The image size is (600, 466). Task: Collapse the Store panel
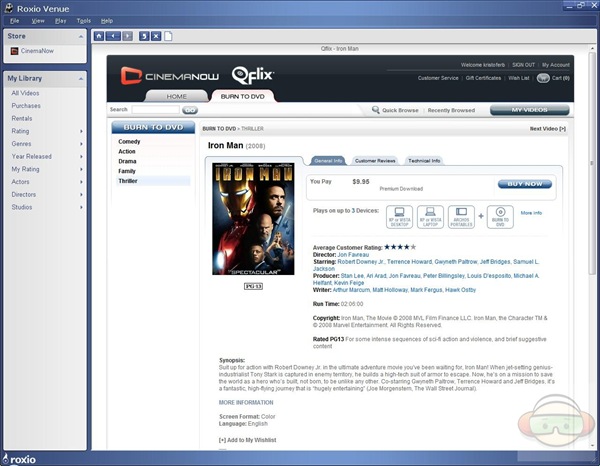[x=79, y=36]
